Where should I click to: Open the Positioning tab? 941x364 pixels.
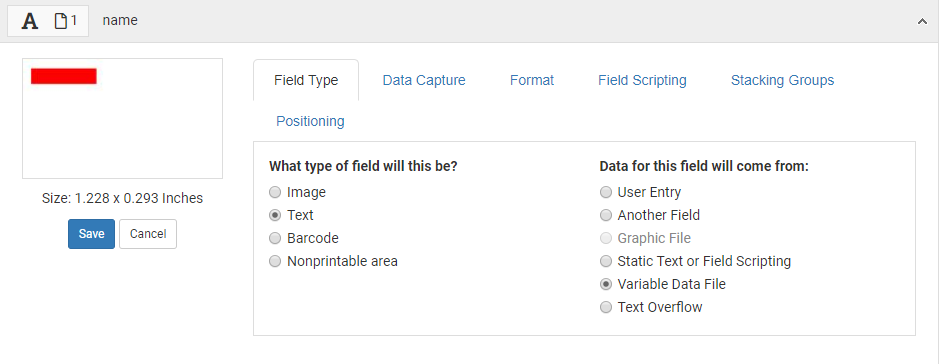(x=310, y=121)
